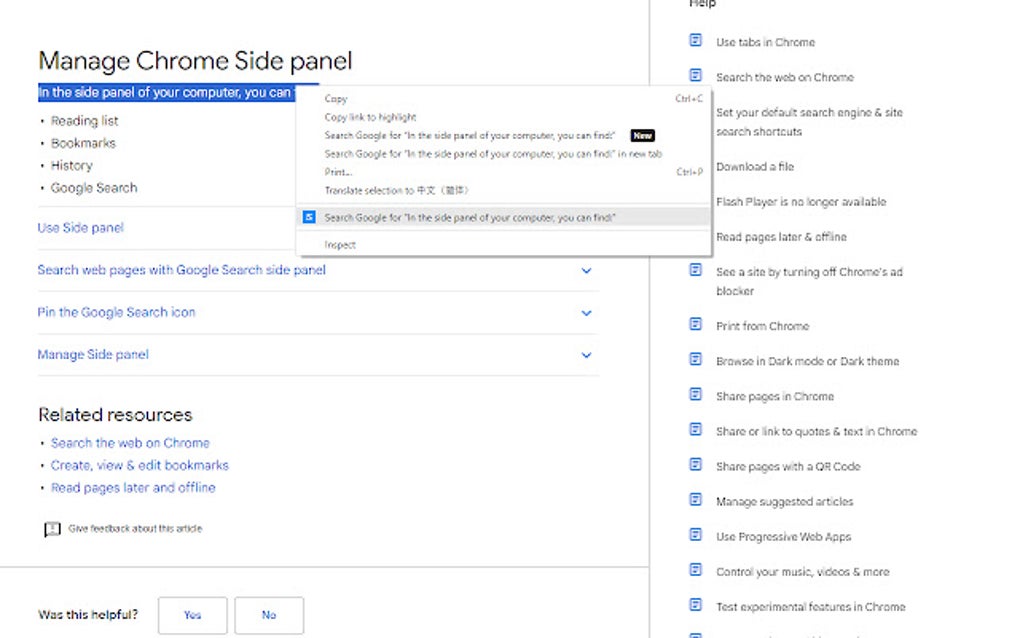Select Inspect in the context menu

tap(340, 245)
